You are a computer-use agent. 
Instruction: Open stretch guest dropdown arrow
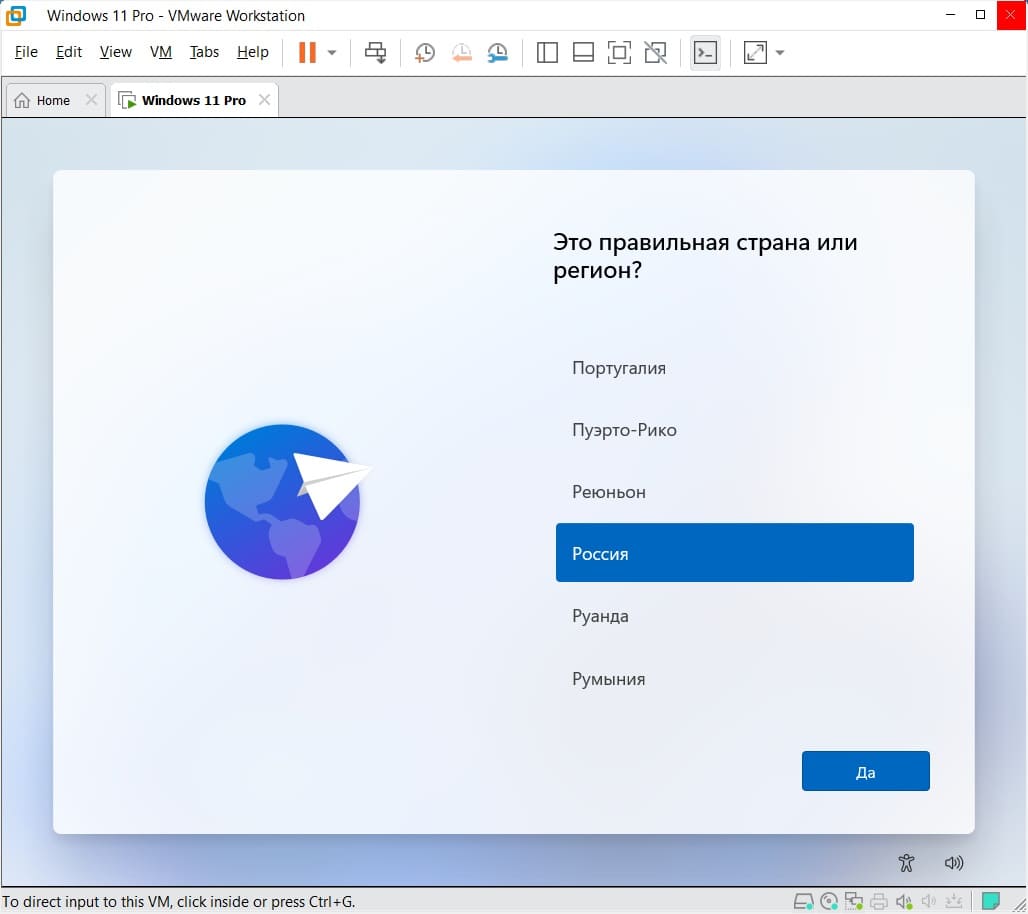click(780, 52)
